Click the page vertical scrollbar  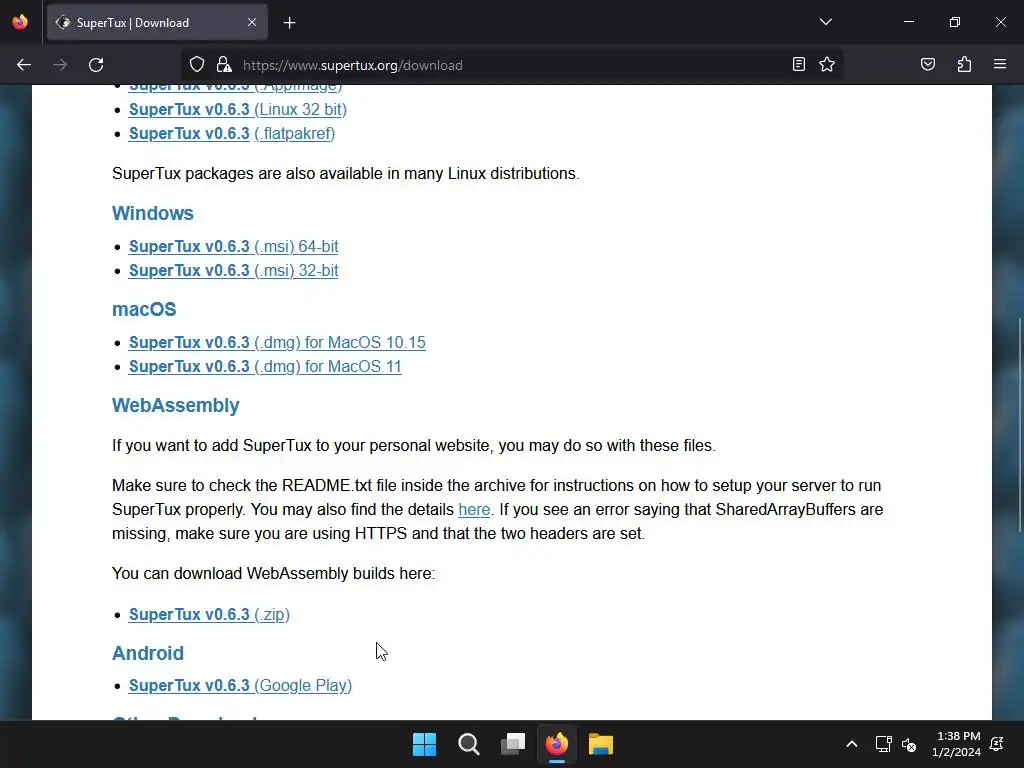coord(1019,424)
